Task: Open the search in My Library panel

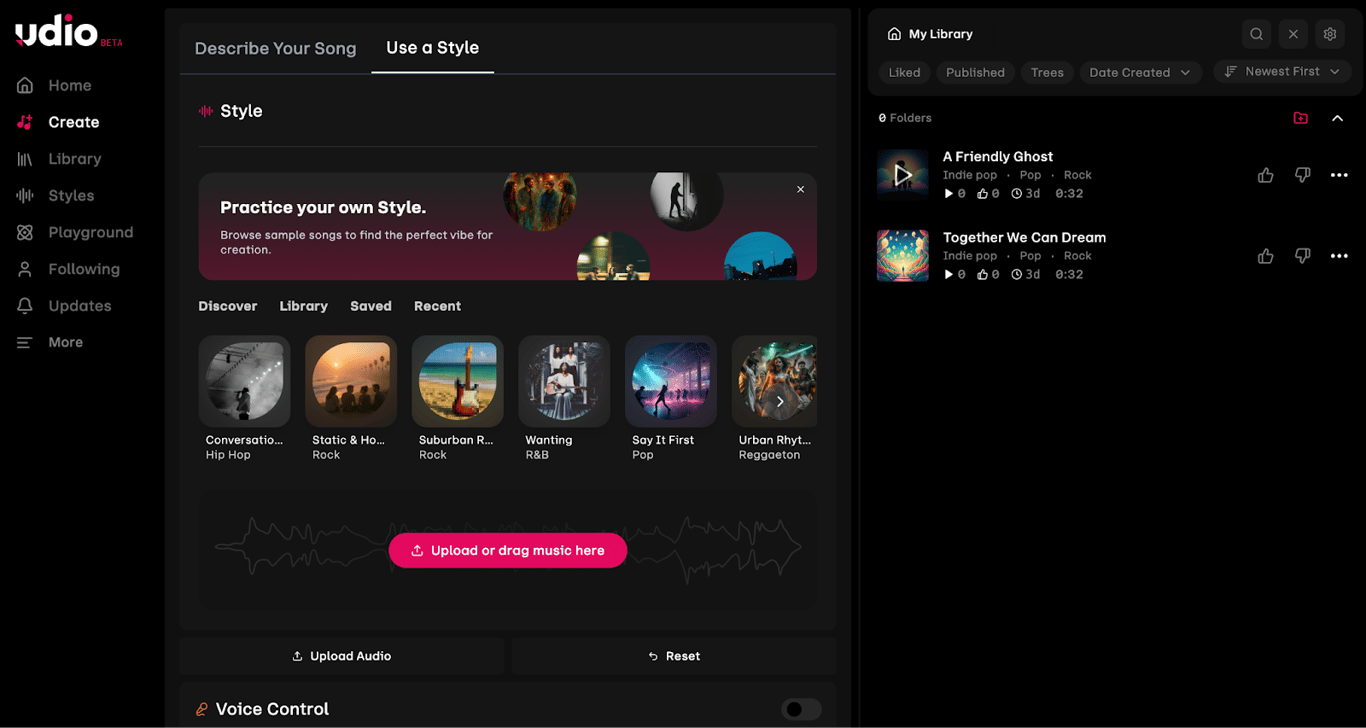Action: tap(1256, 33)
